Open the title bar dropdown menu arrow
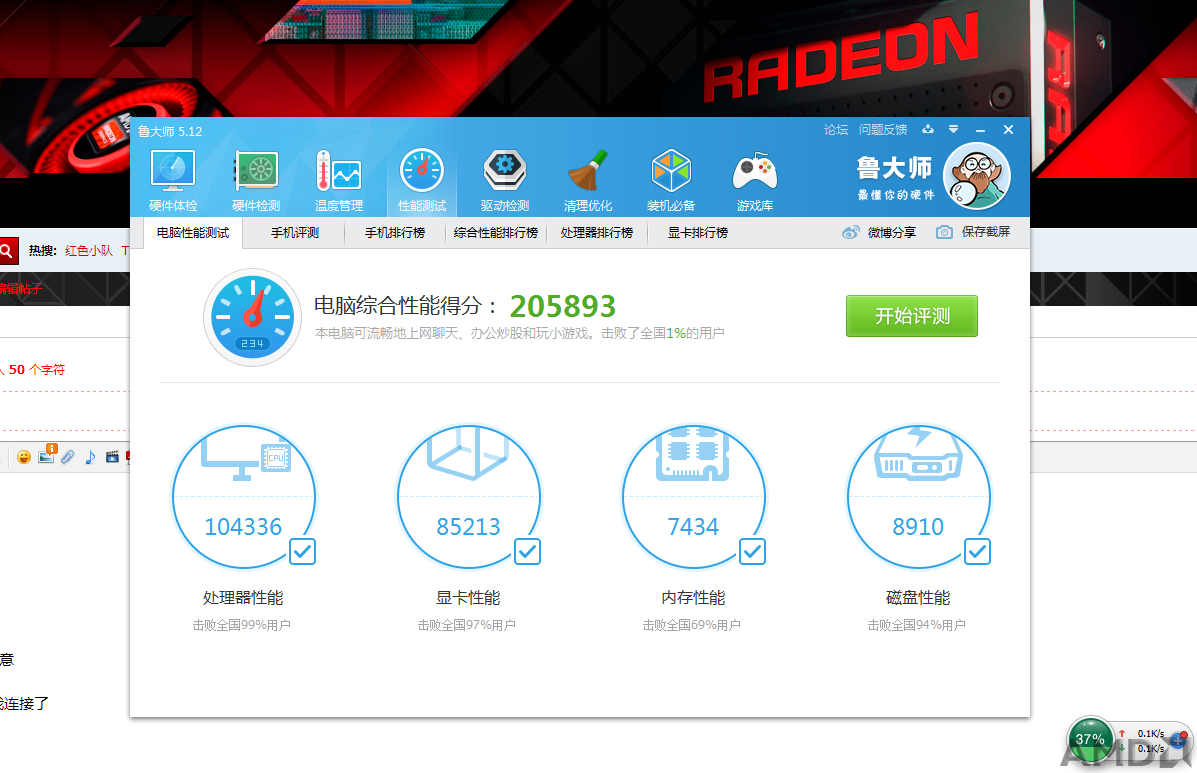This screenshot has width=1197, height=773. 953,129
